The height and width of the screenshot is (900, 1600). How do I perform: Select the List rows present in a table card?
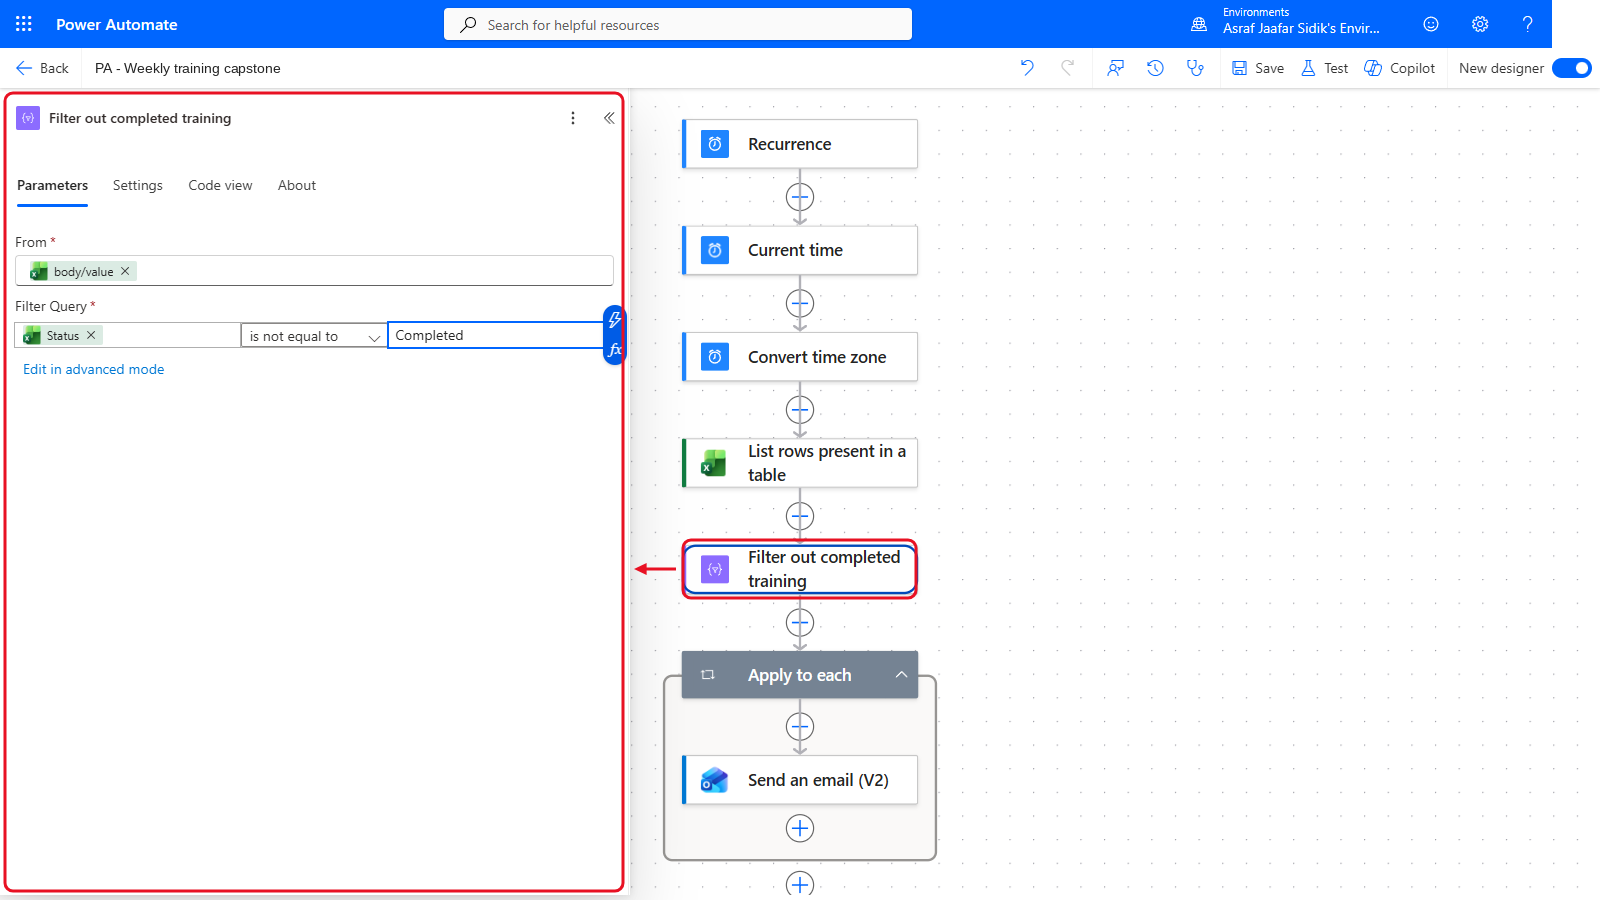pyautogui.click(x=800, y=463)
